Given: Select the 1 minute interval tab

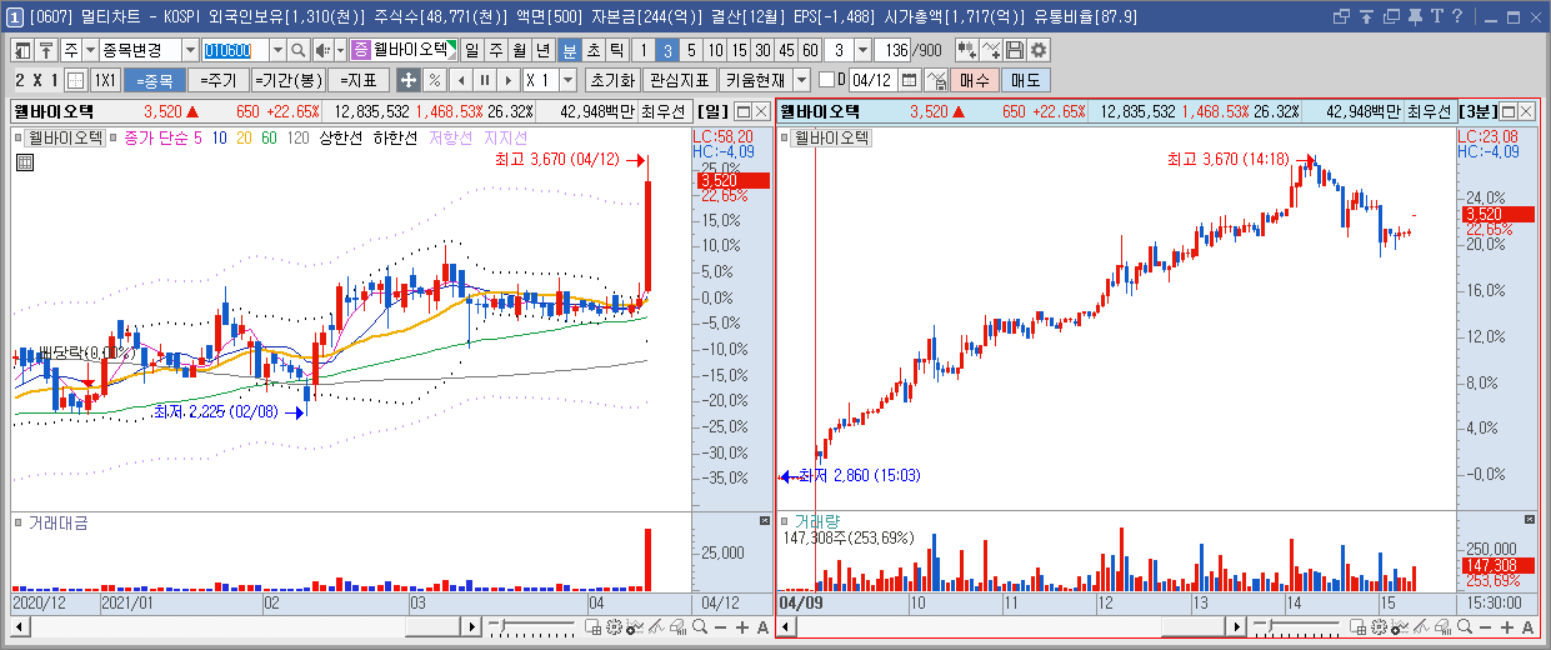Looking at the screenshot, I should pyautogui.click(x=643, y=50).
